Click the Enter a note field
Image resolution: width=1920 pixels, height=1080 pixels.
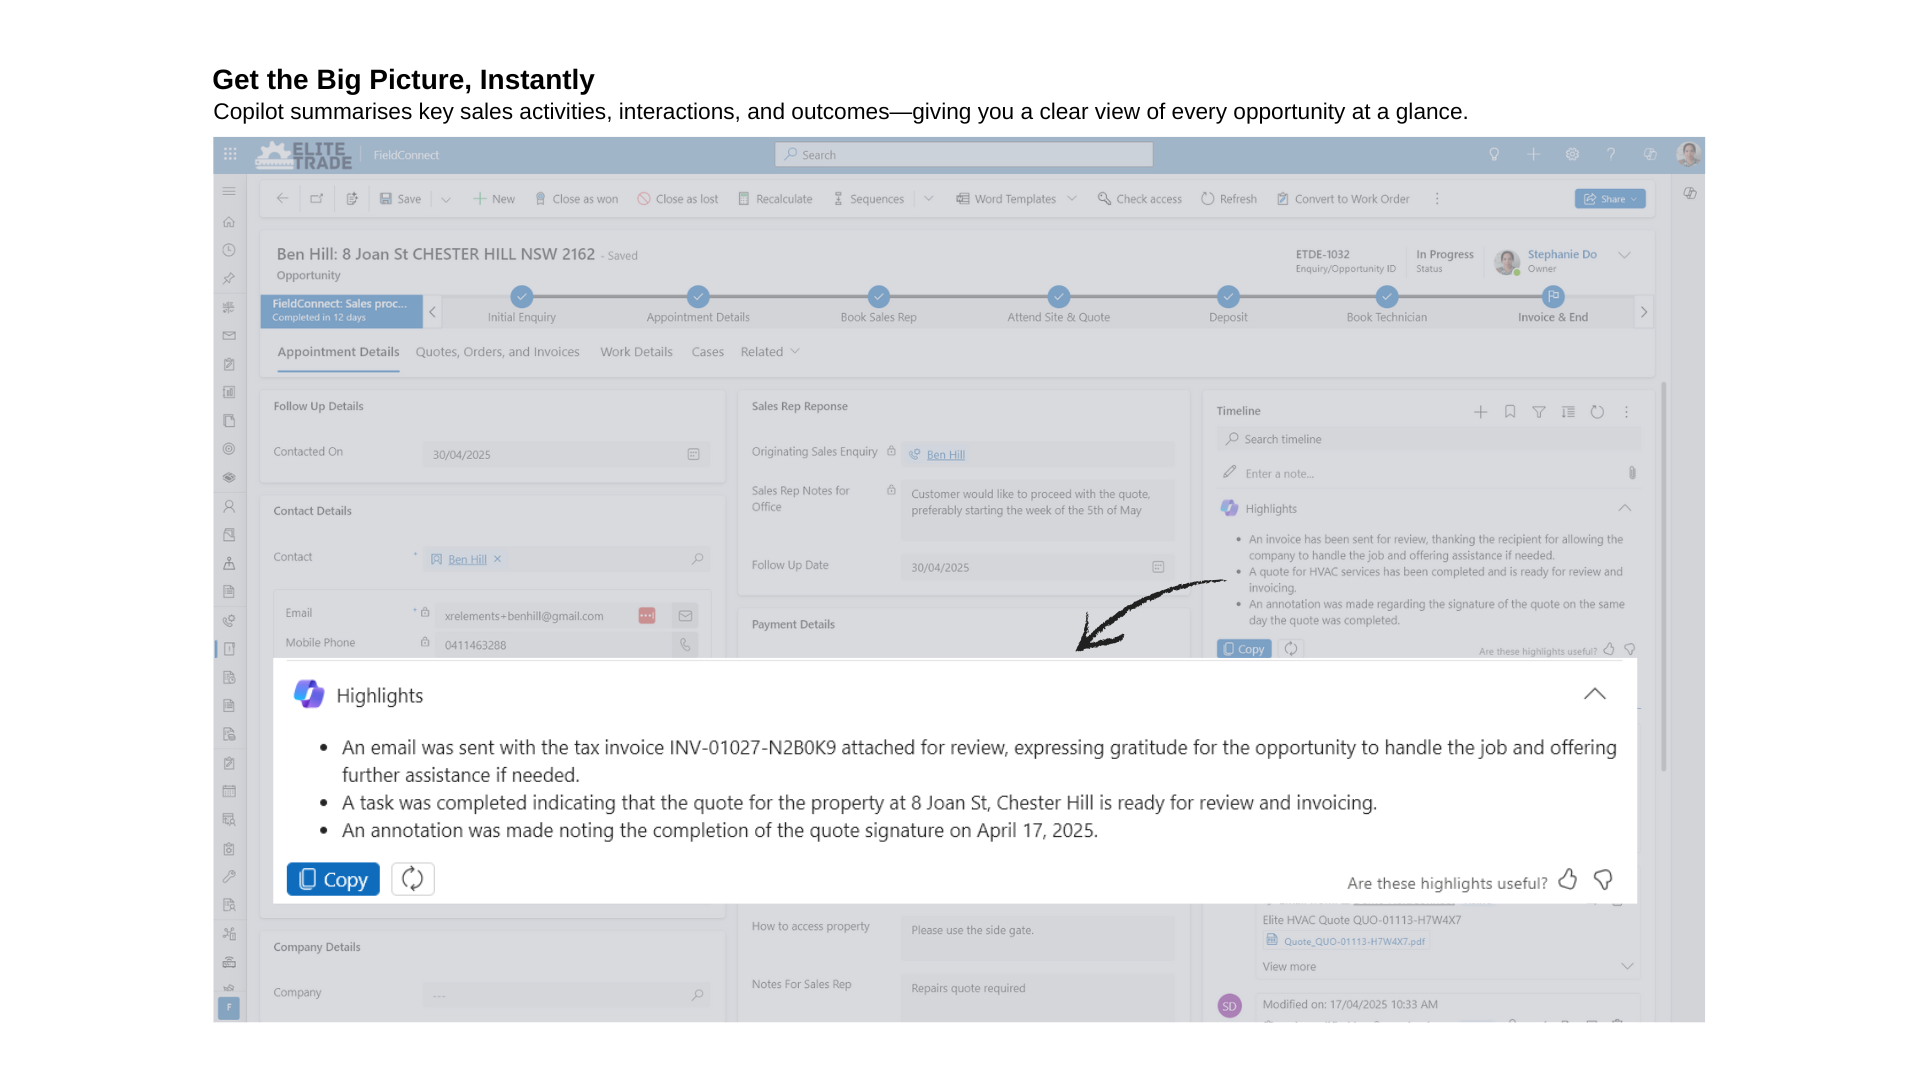(1420, 473)
